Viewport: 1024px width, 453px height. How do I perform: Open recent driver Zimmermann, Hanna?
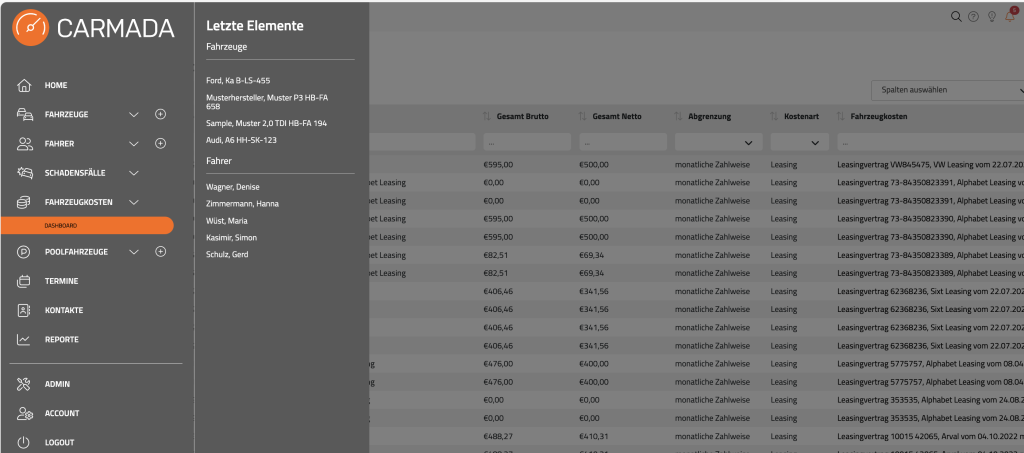[x=242, y=204]
